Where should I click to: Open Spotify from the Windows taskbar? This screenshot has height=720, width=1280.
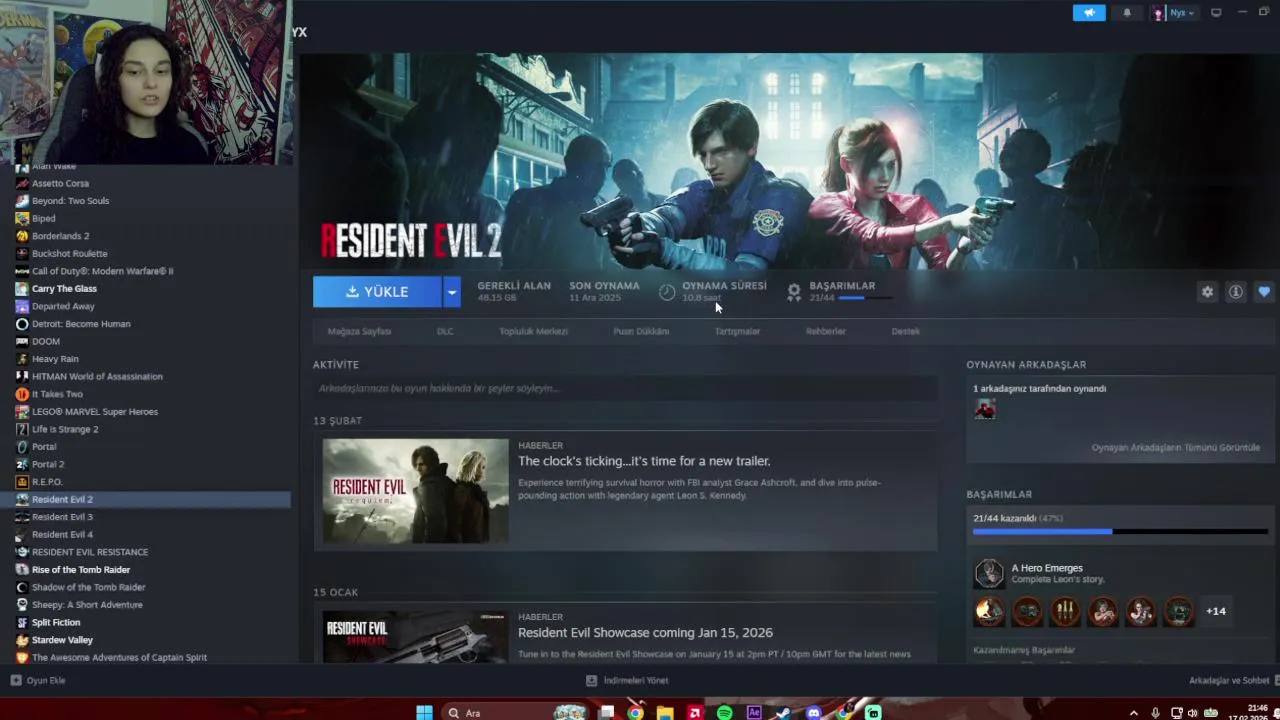tap(724, 712)
